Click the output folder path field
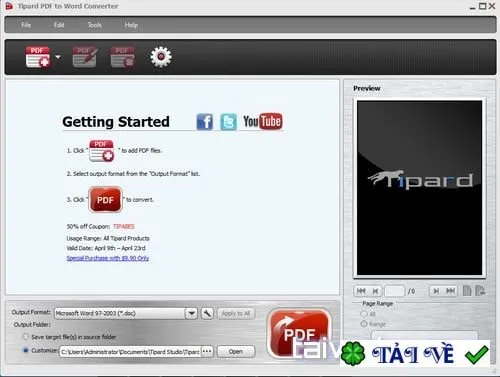Viewport: 500px width, 377px height. (130, 352)
